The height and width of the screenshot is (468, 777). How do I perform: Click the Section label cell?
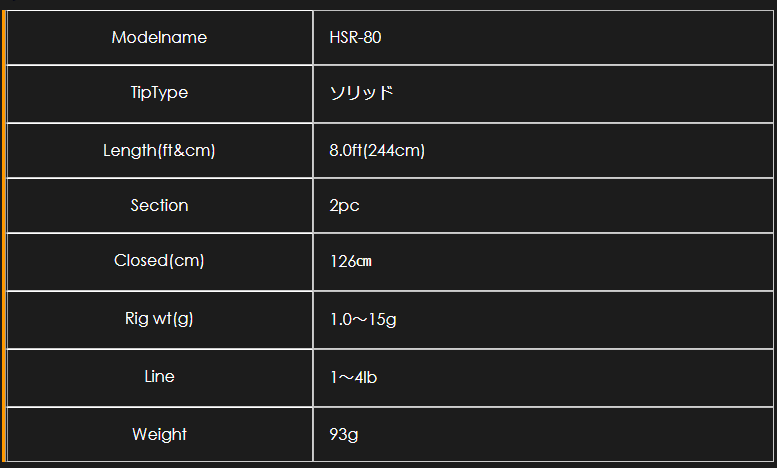[x=159, y=205]
